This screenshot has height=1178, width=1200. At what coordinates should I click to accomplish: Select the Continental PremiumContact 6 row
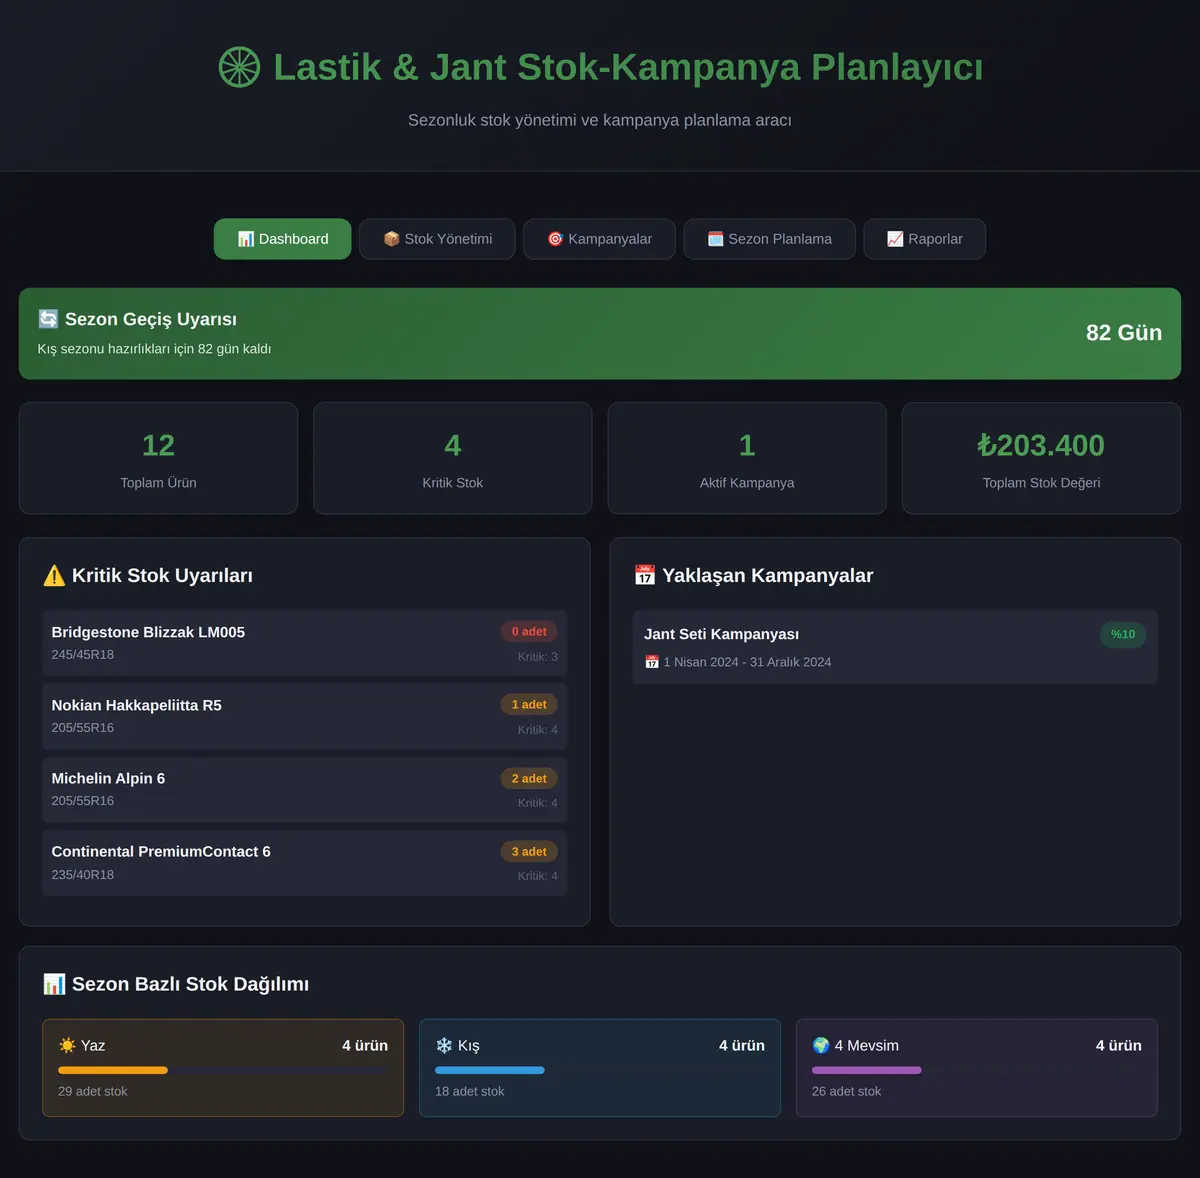click(305, 863)
